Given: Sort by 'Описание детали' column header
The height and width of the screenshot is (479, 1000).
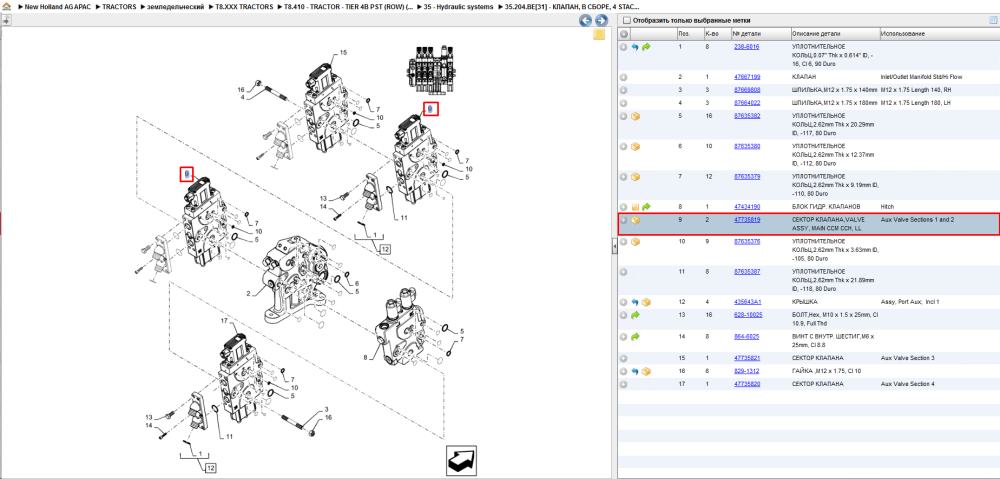Looking at the screenshot, I should [x=834, y=34].
